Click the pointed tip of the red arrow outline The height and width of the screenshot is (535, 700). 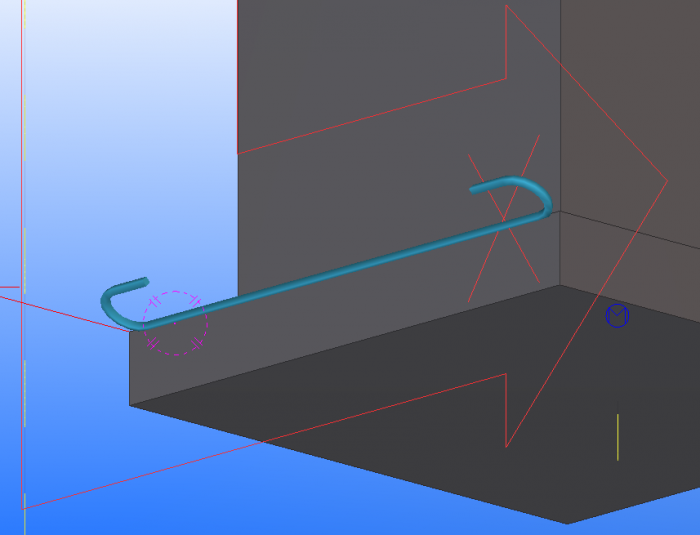(x=667, y=181)
